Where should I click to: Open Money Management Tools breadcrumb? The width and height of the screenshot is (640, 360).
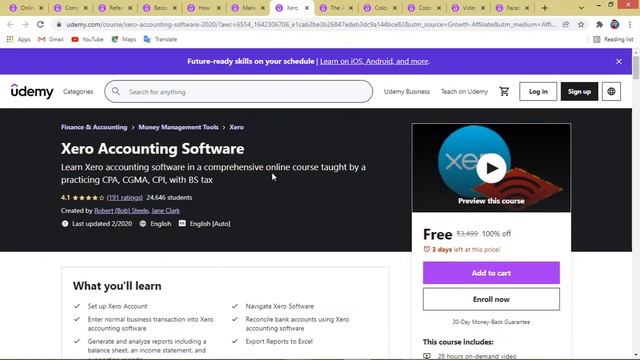tap(178, 127)
